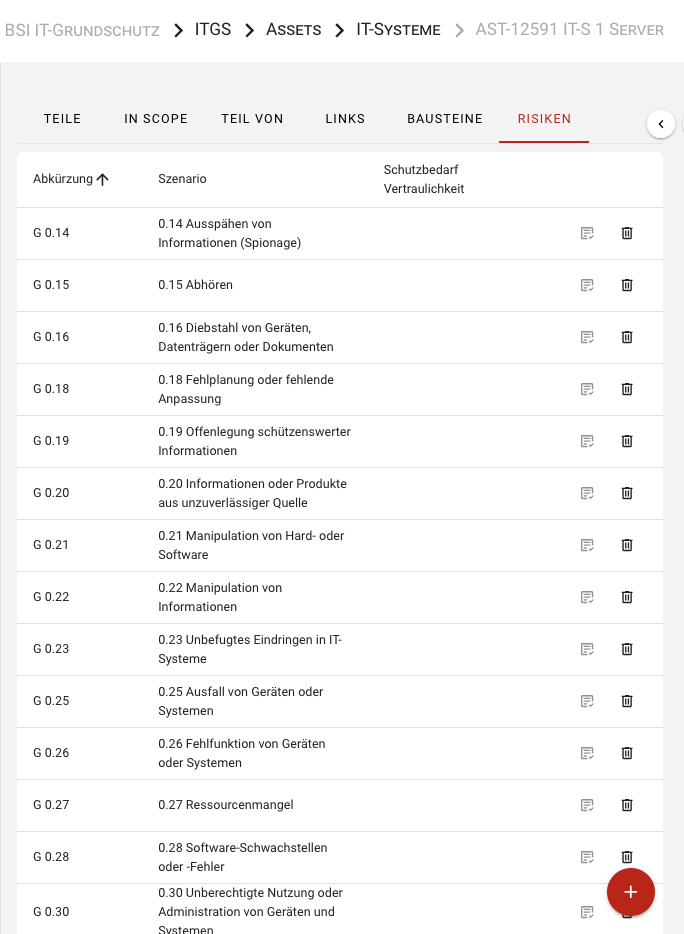Click the red add risk button

tap(630, 892)
